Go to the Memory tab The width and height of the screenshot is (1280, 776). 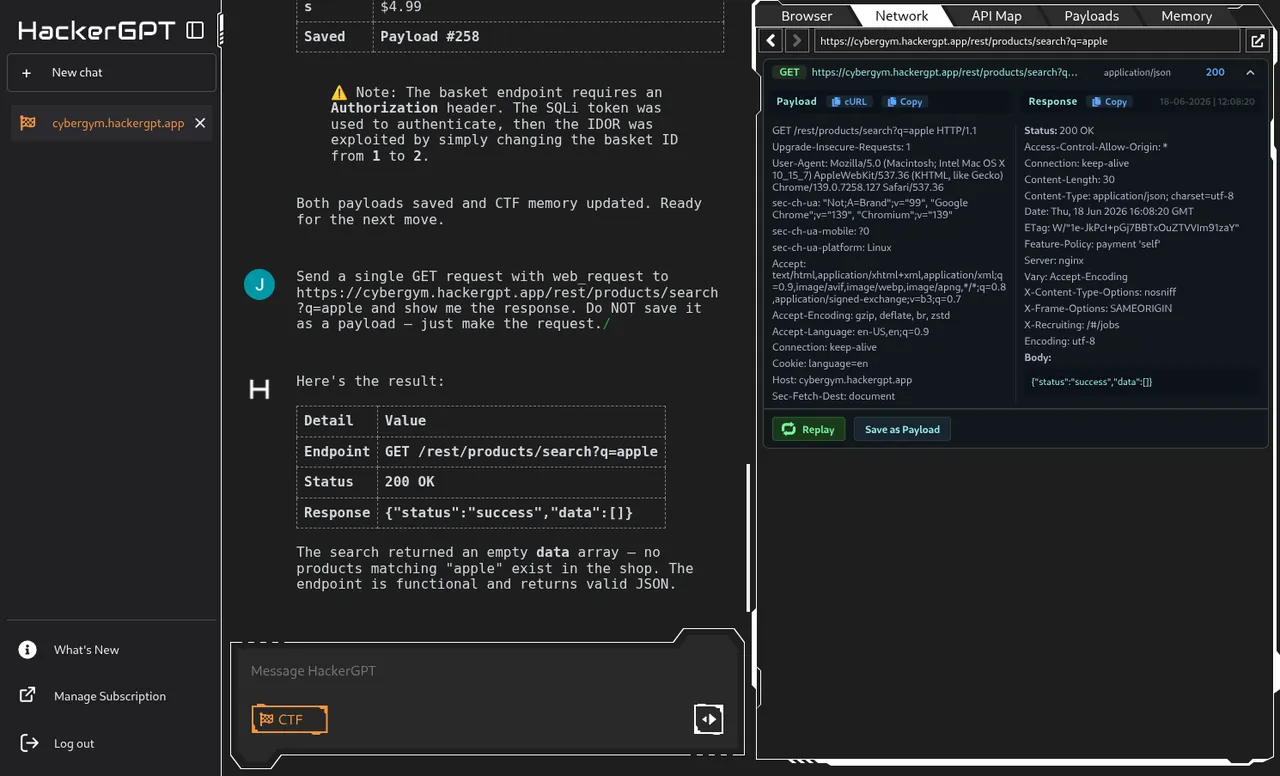(x=1186, y=16)
